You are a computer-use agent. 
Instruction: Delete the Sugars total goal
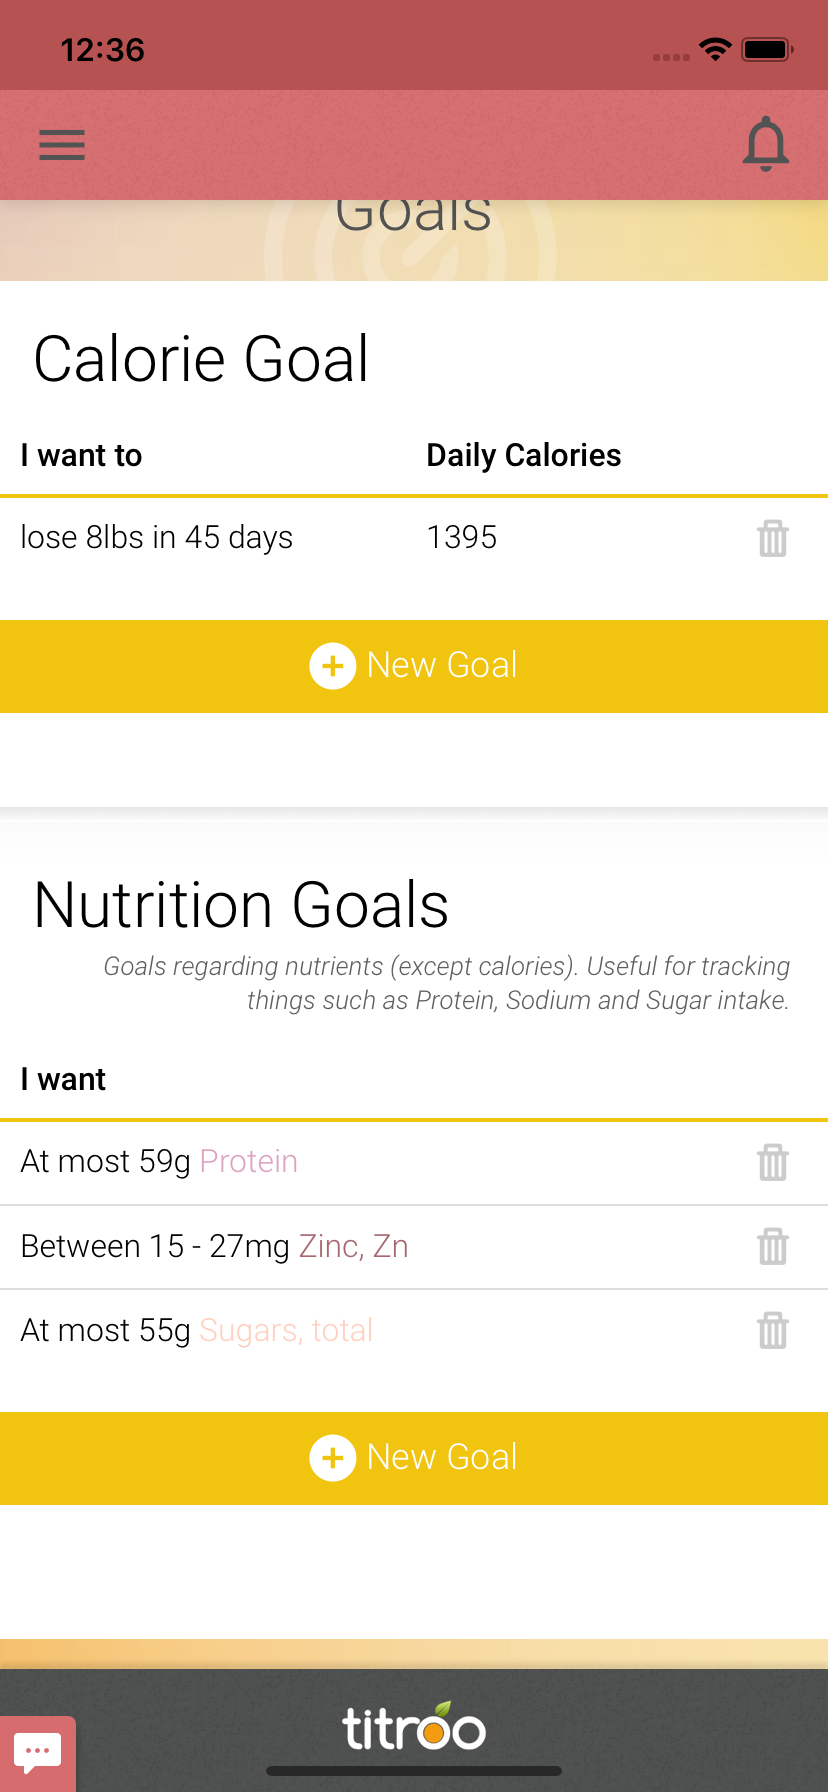pyautogui.click(x=773, y=1331)
